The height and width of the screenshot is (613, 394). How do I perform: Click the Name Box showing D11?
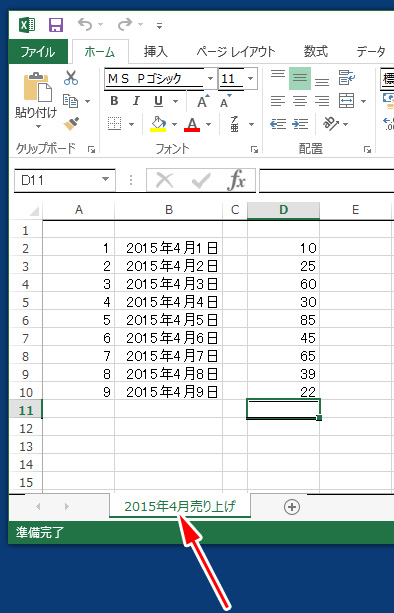[65, 180]
